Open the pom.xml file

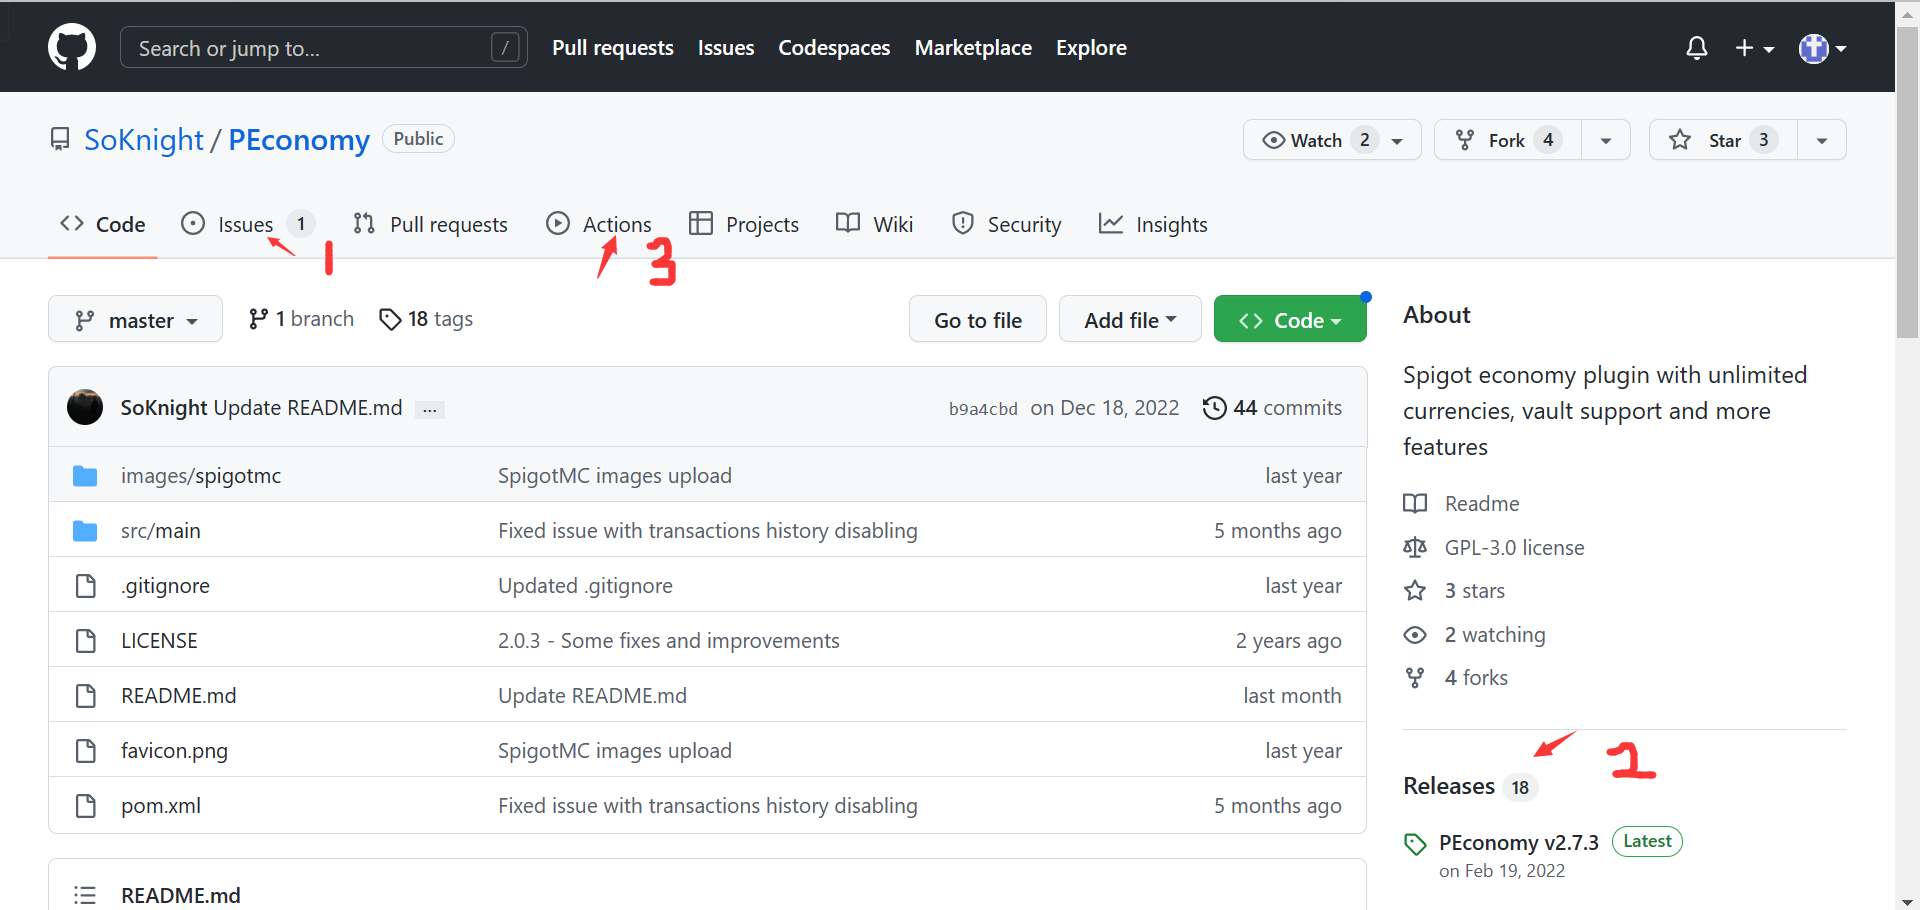coord(161,806)
